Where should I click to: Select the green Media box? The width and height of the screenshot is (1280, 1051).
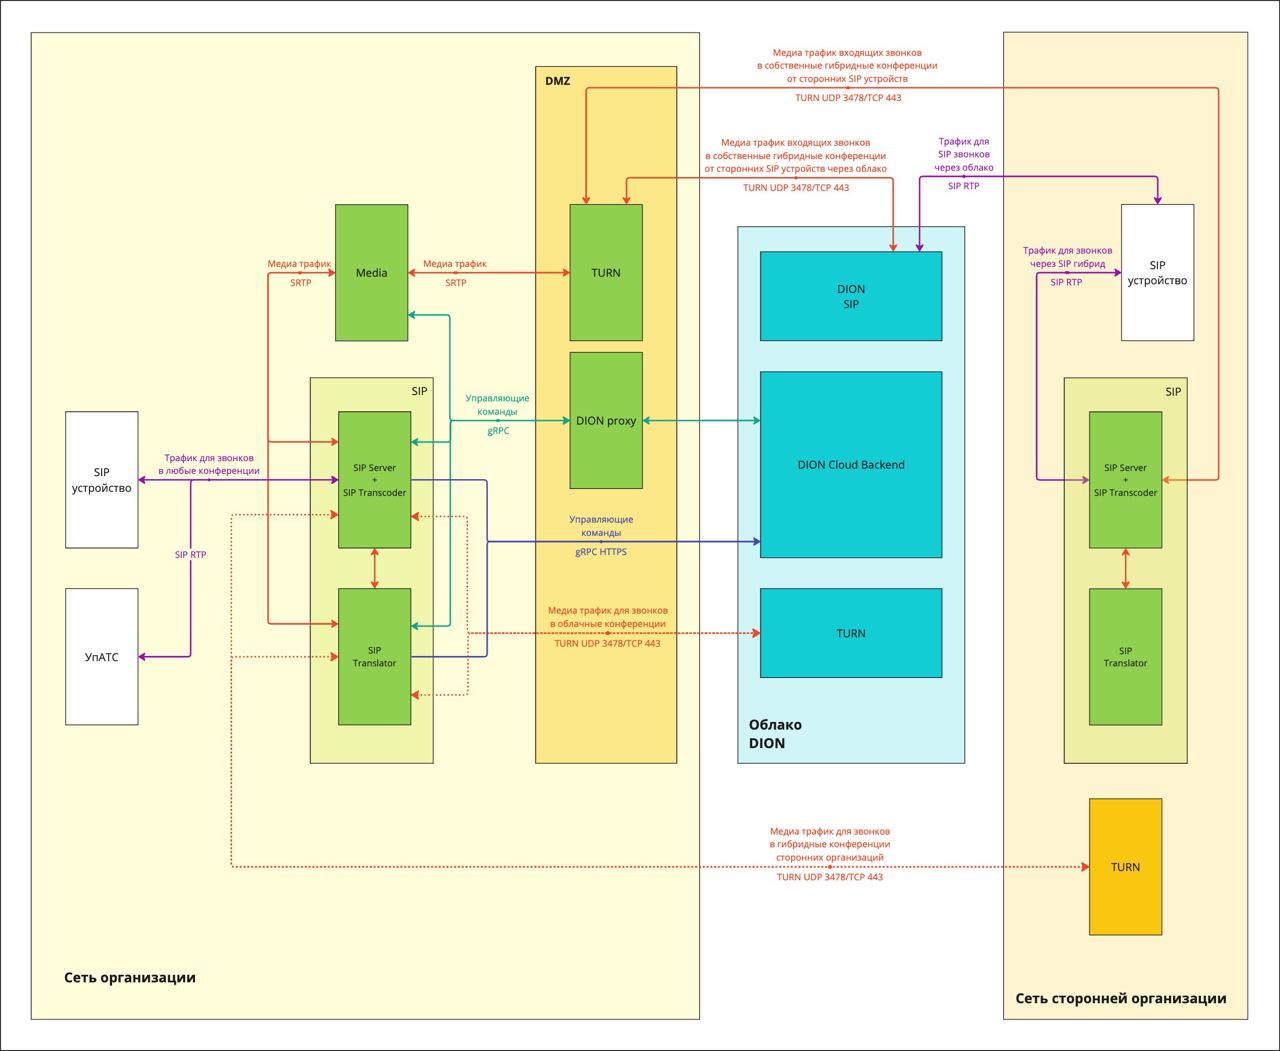click(371, 273)
